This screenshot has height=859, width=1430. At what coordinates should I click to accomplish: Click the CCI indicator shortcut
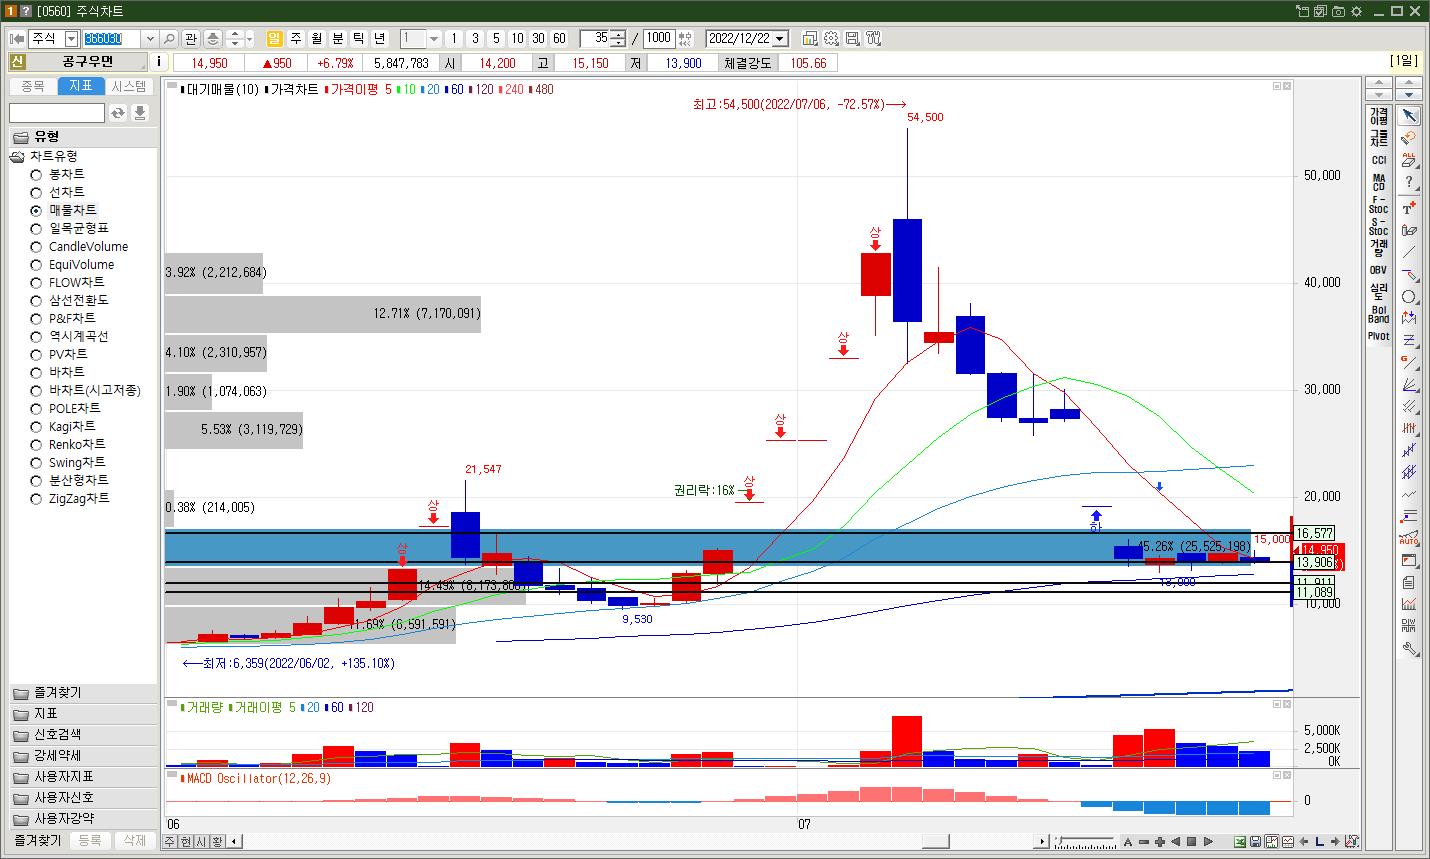point(1379,160)
